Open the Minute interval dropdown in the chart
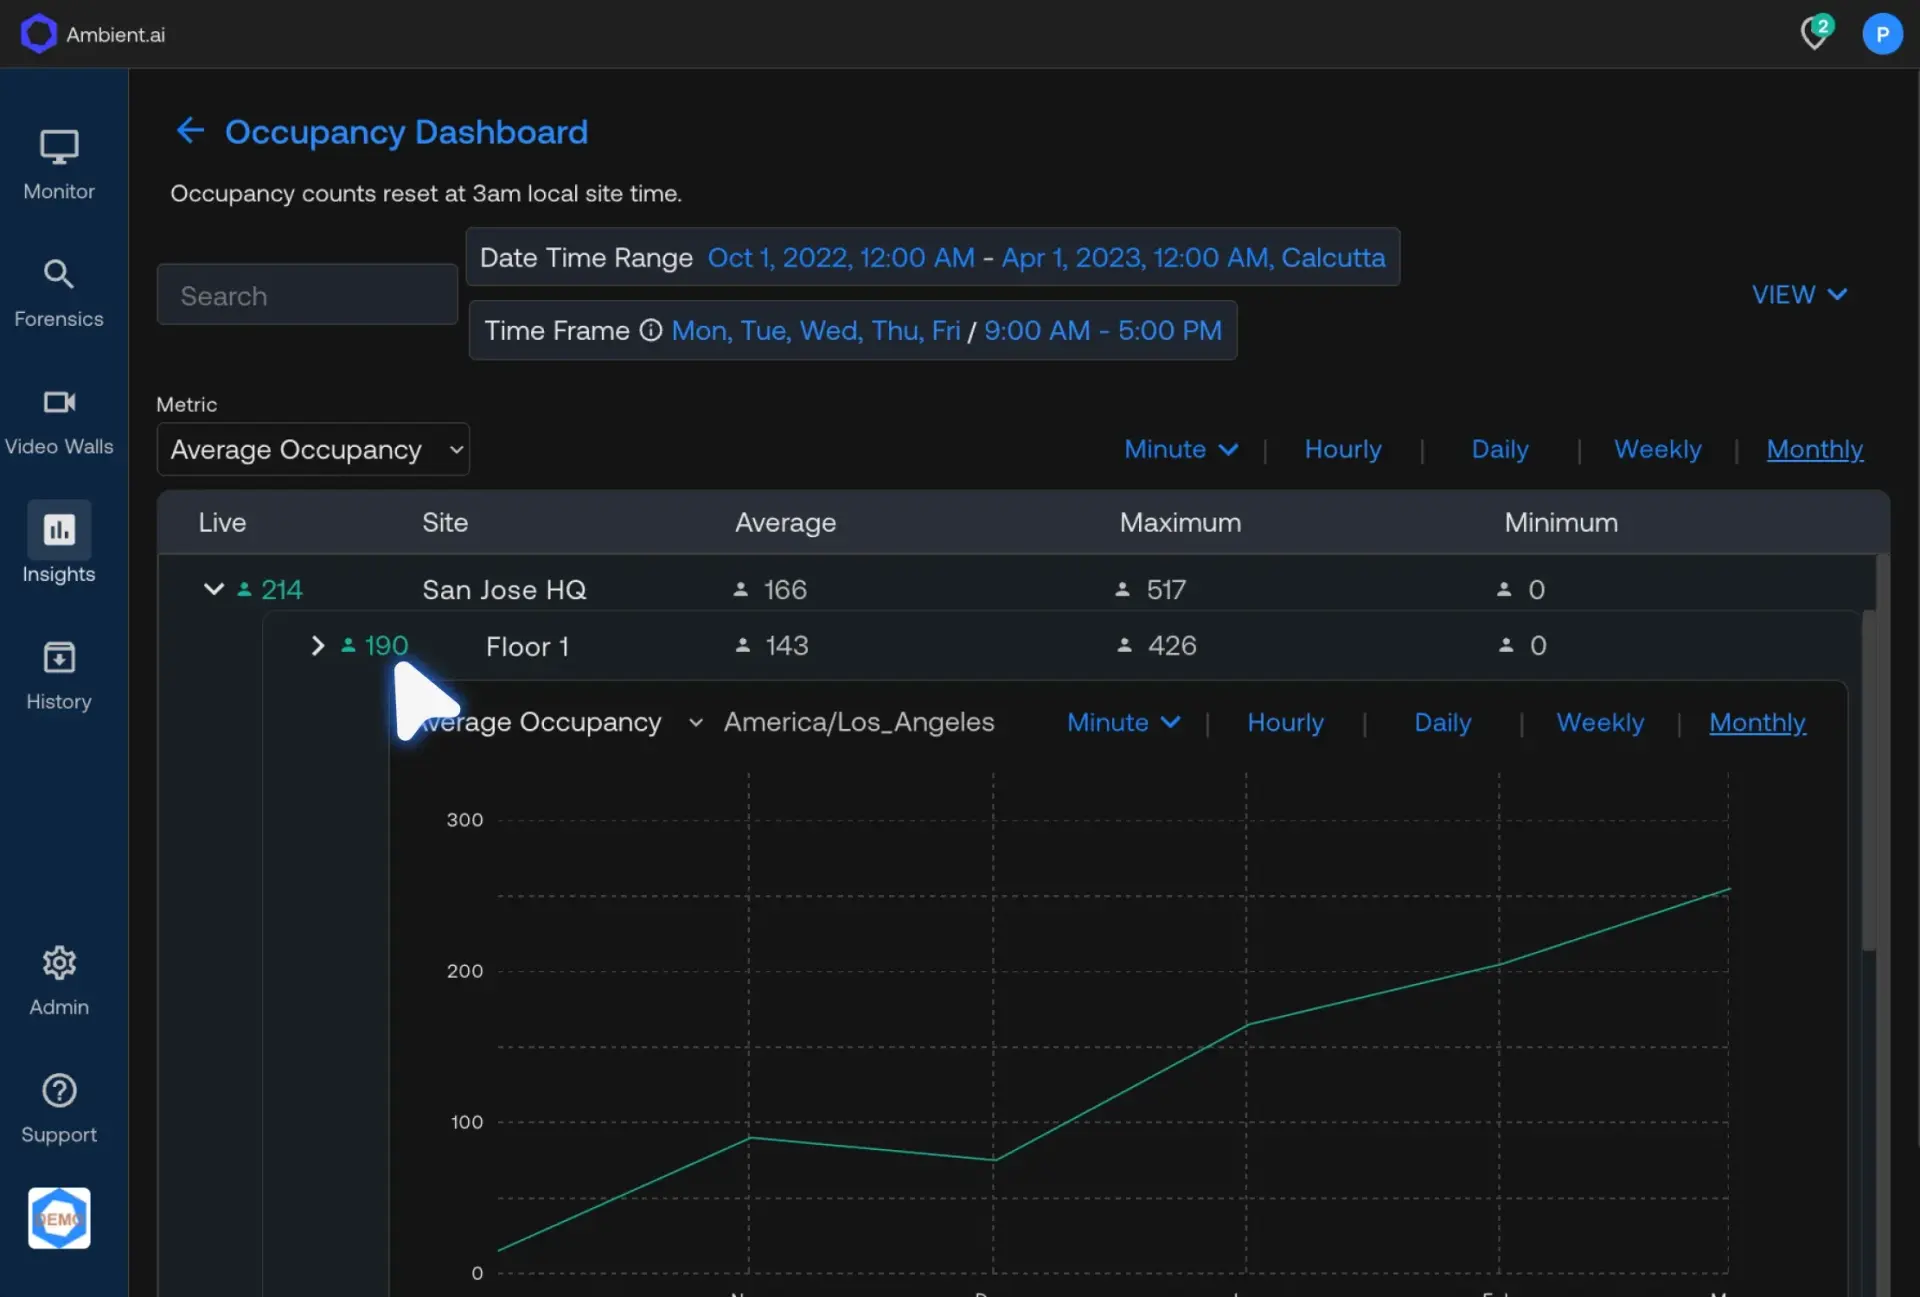Viewport: 1920px width, 1297px height. (x=1122, y=722)
